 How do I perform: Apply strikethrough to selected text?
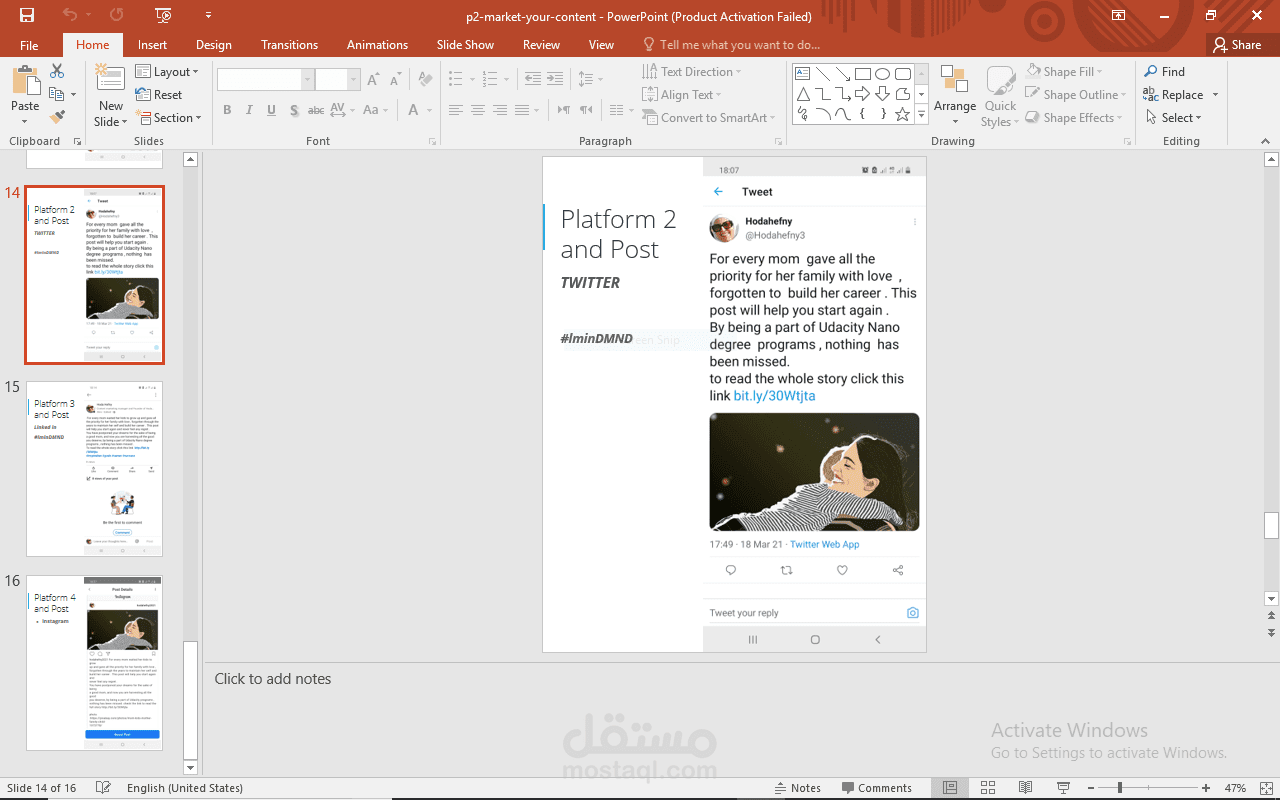click(x=316, y=110)
